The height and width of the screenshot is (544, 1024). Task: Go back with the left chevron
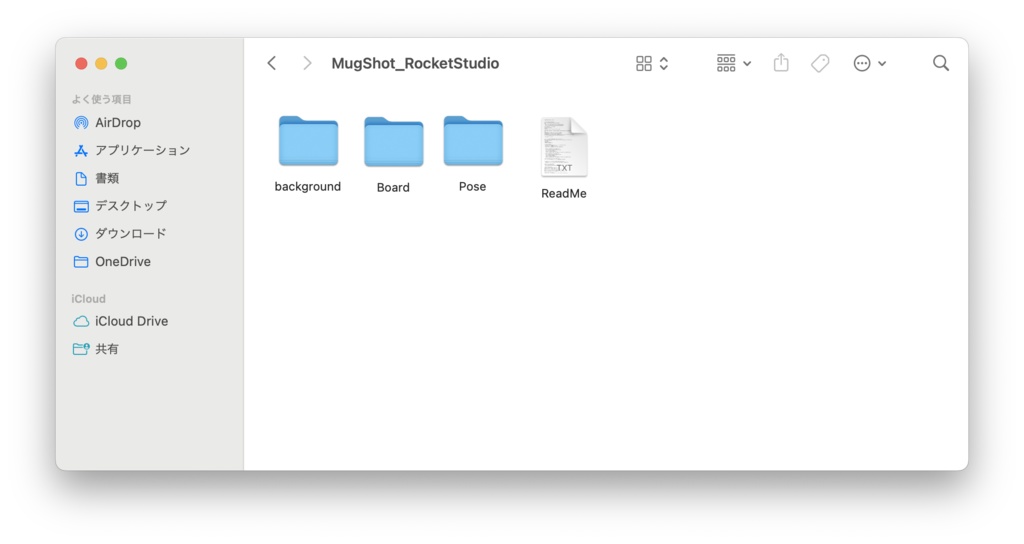272,63
